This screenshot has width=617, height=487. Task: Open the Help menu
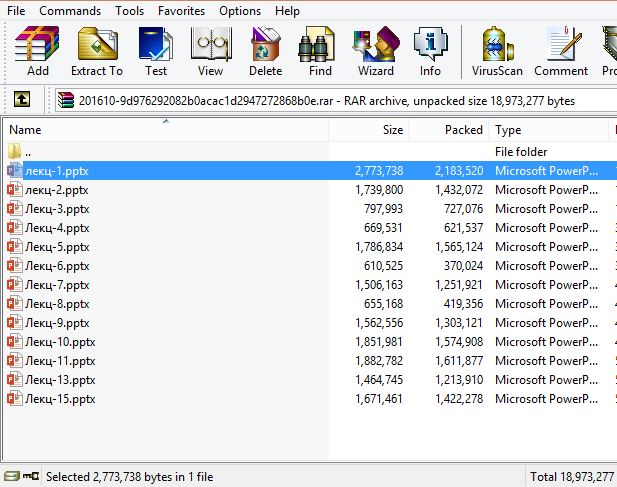click(287, 11)
